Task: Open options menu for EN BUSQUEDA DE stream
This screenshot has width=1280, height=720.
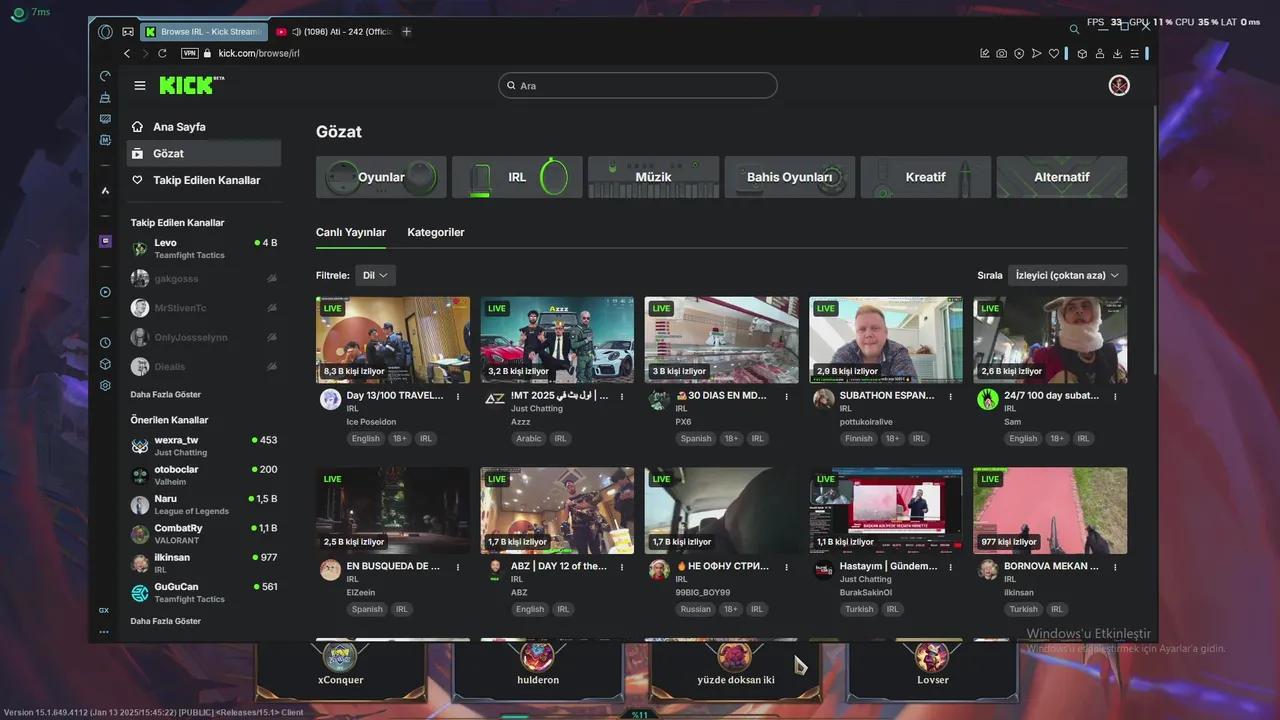Action: tap(458, 567)
